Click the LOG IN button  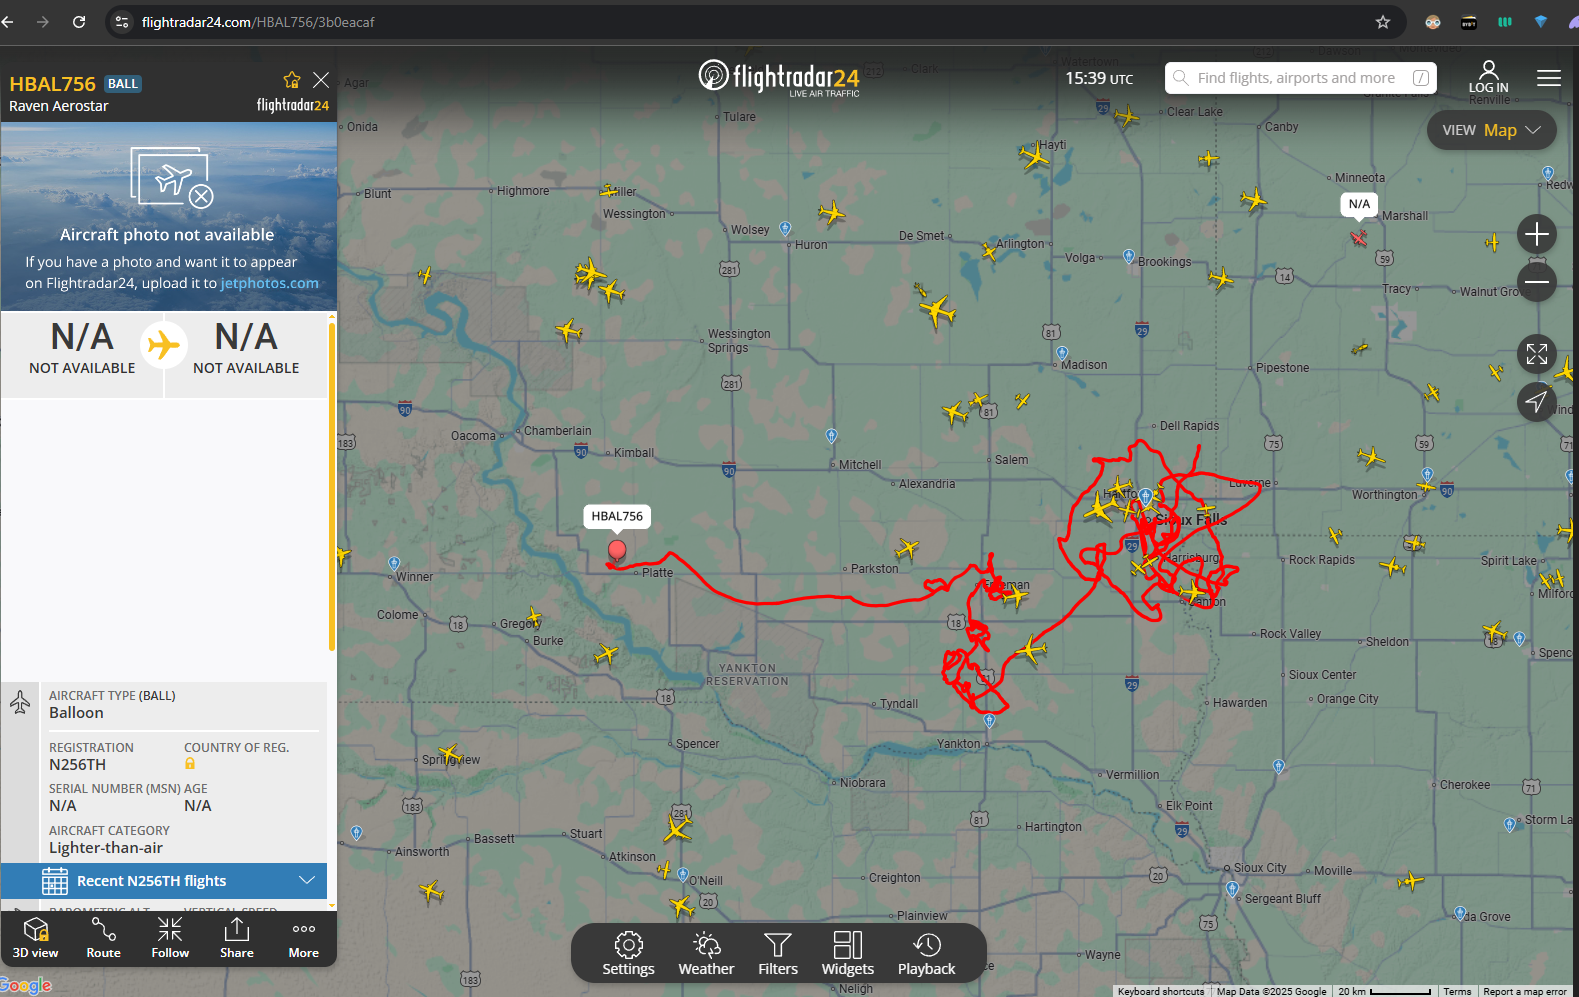[1488, 77]
